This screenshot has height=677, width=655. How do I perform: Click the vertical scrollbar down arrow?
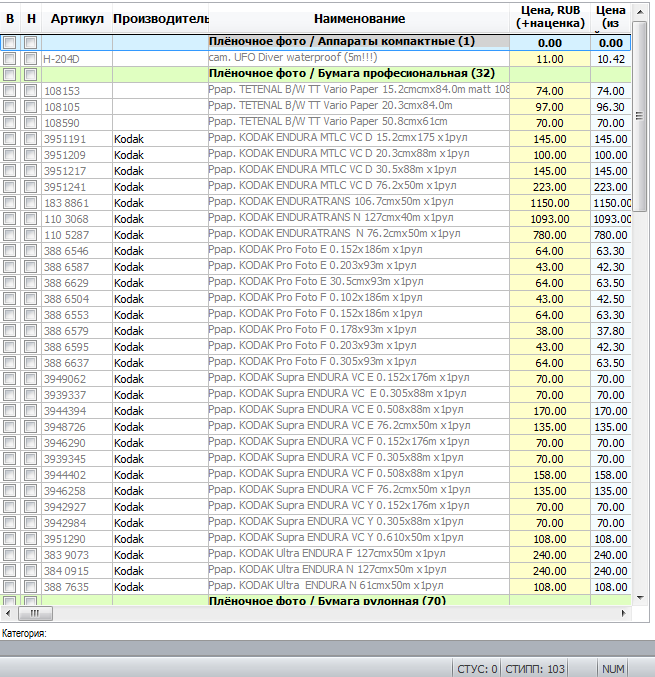[x=640, y=598]
